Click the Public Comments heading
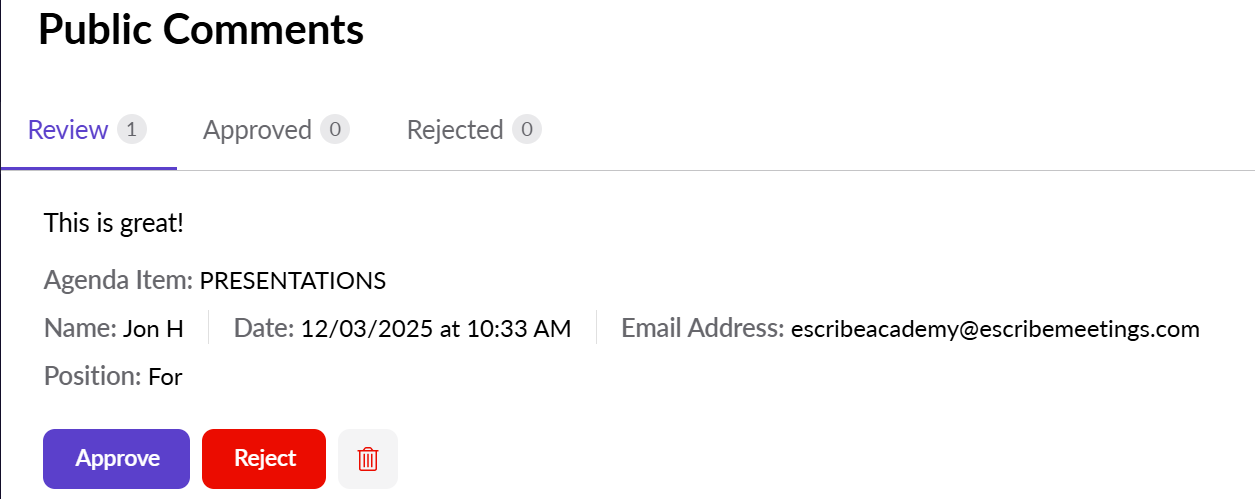 click(201, 30)
